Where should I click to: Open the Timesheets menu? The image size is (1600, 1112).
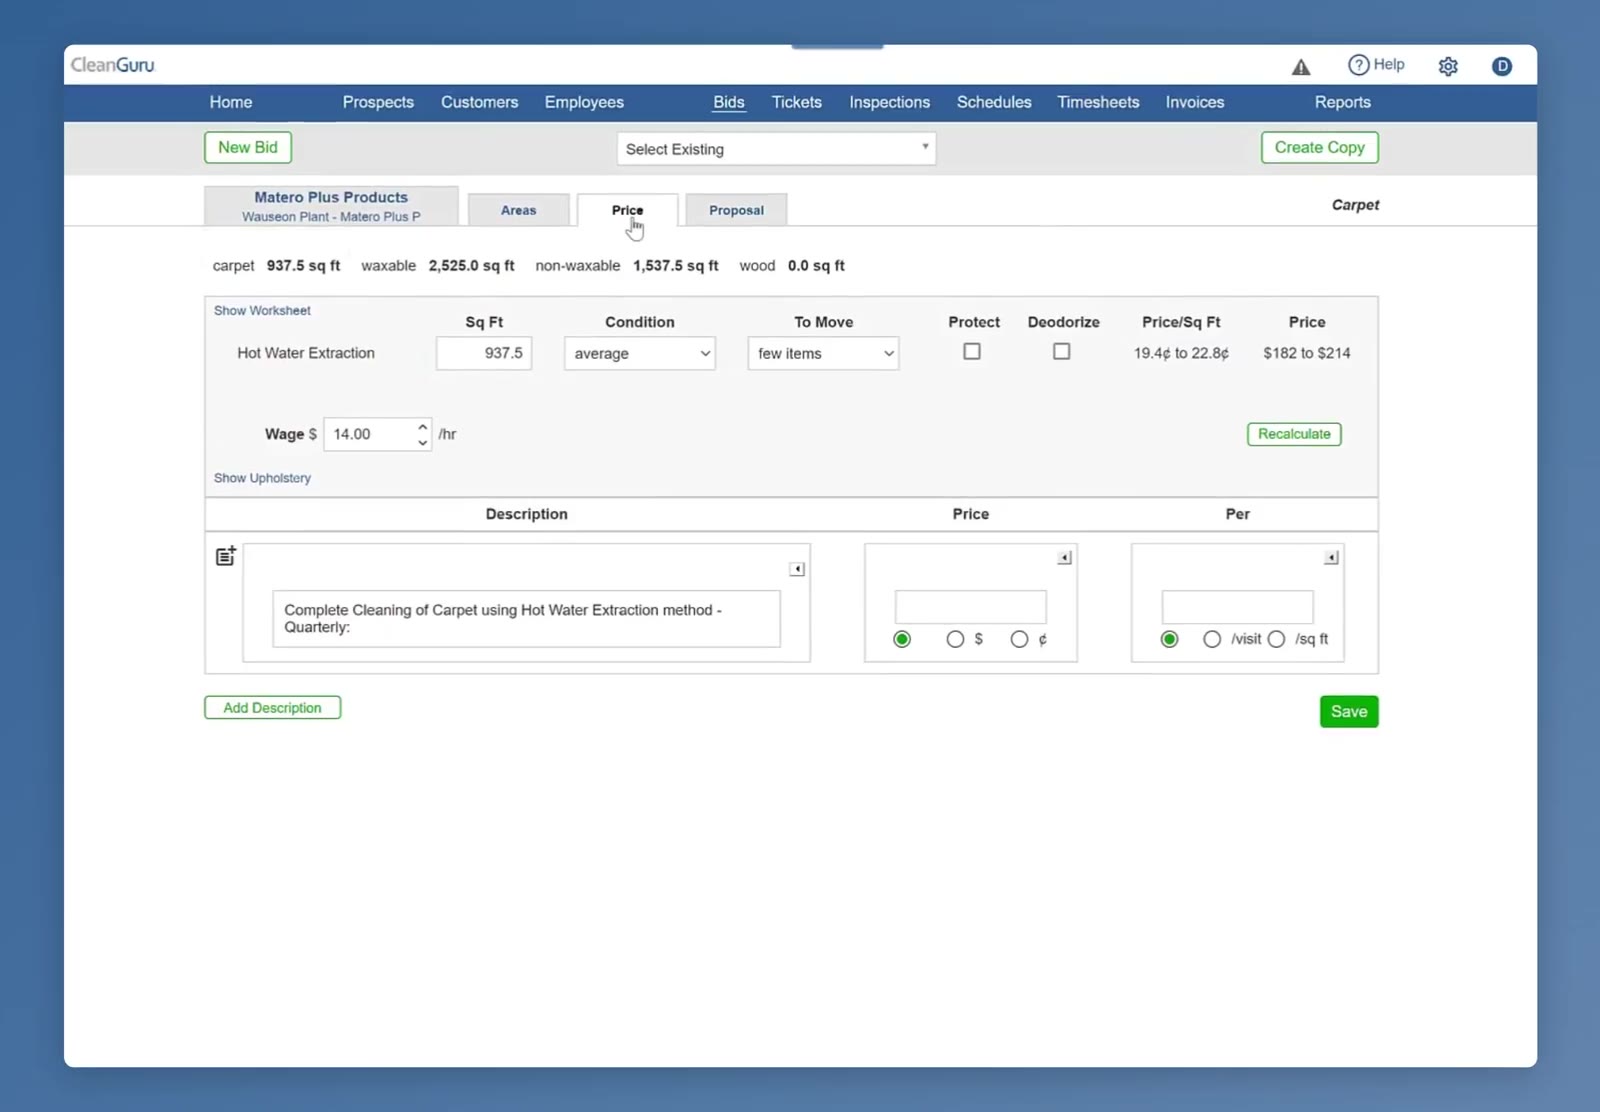1098,102
